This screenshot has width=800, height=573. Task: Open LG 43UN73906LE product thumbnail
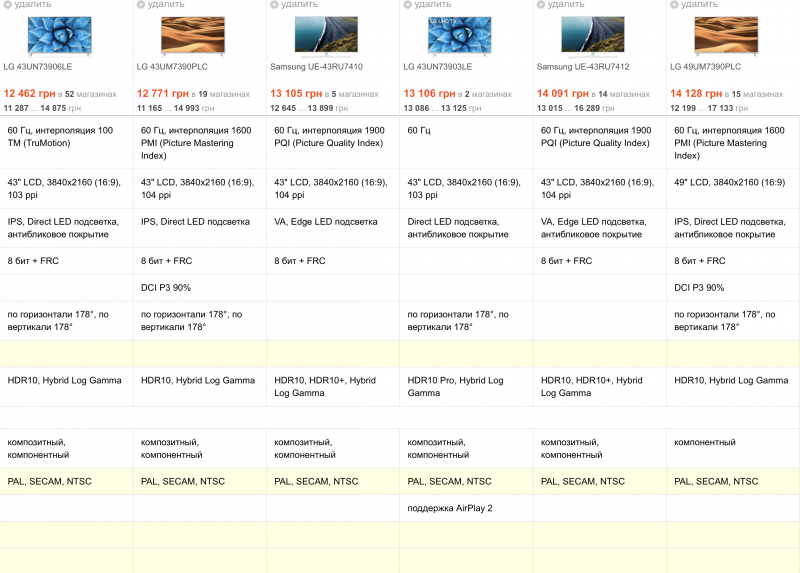click(60, 36)
